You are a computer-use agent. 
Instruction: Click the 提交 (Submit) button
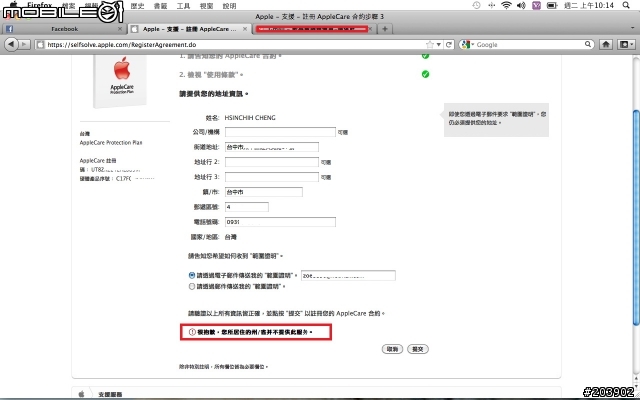[x=418, y=349]
